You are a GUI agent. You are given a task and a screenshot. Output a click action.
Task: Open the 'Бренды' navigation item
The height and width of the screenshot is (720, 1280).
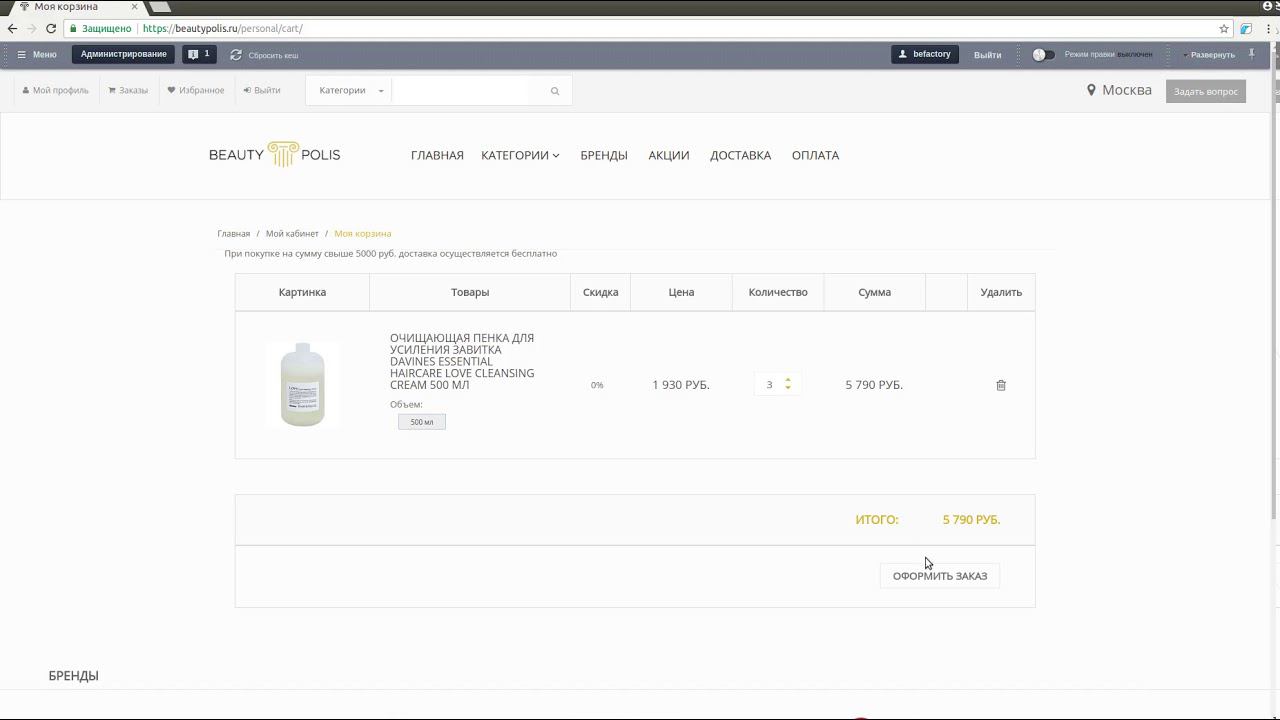pyautogui.click(x=604, y=155)
